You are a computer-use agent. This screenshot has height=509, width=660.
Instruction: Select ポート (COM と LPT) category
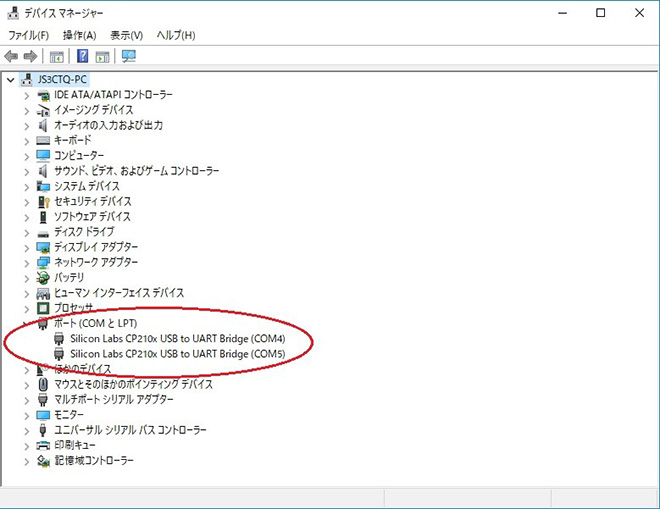point(96,323)
